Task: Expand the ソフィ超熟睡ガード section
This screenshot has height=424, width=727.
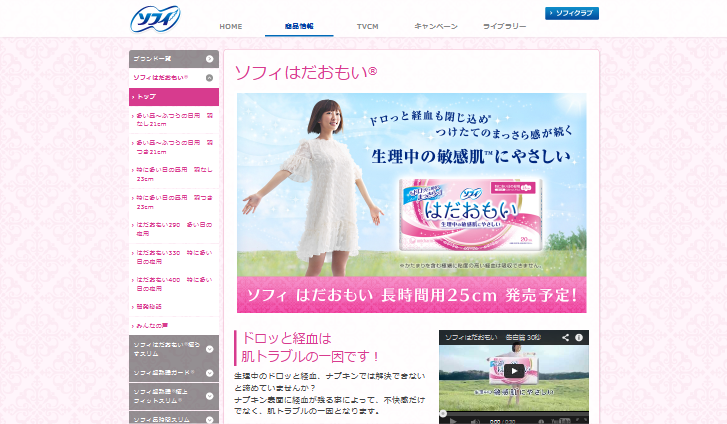Action: tap(174, 373)
